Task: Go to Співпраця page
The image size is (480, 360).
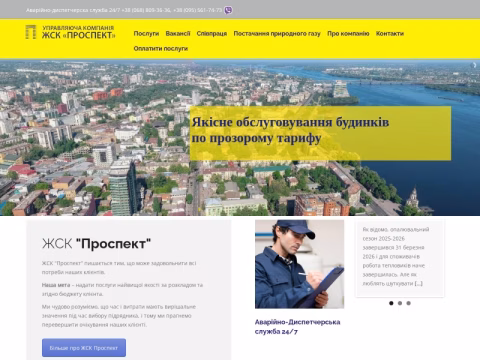Action: [x=212, y=34]
